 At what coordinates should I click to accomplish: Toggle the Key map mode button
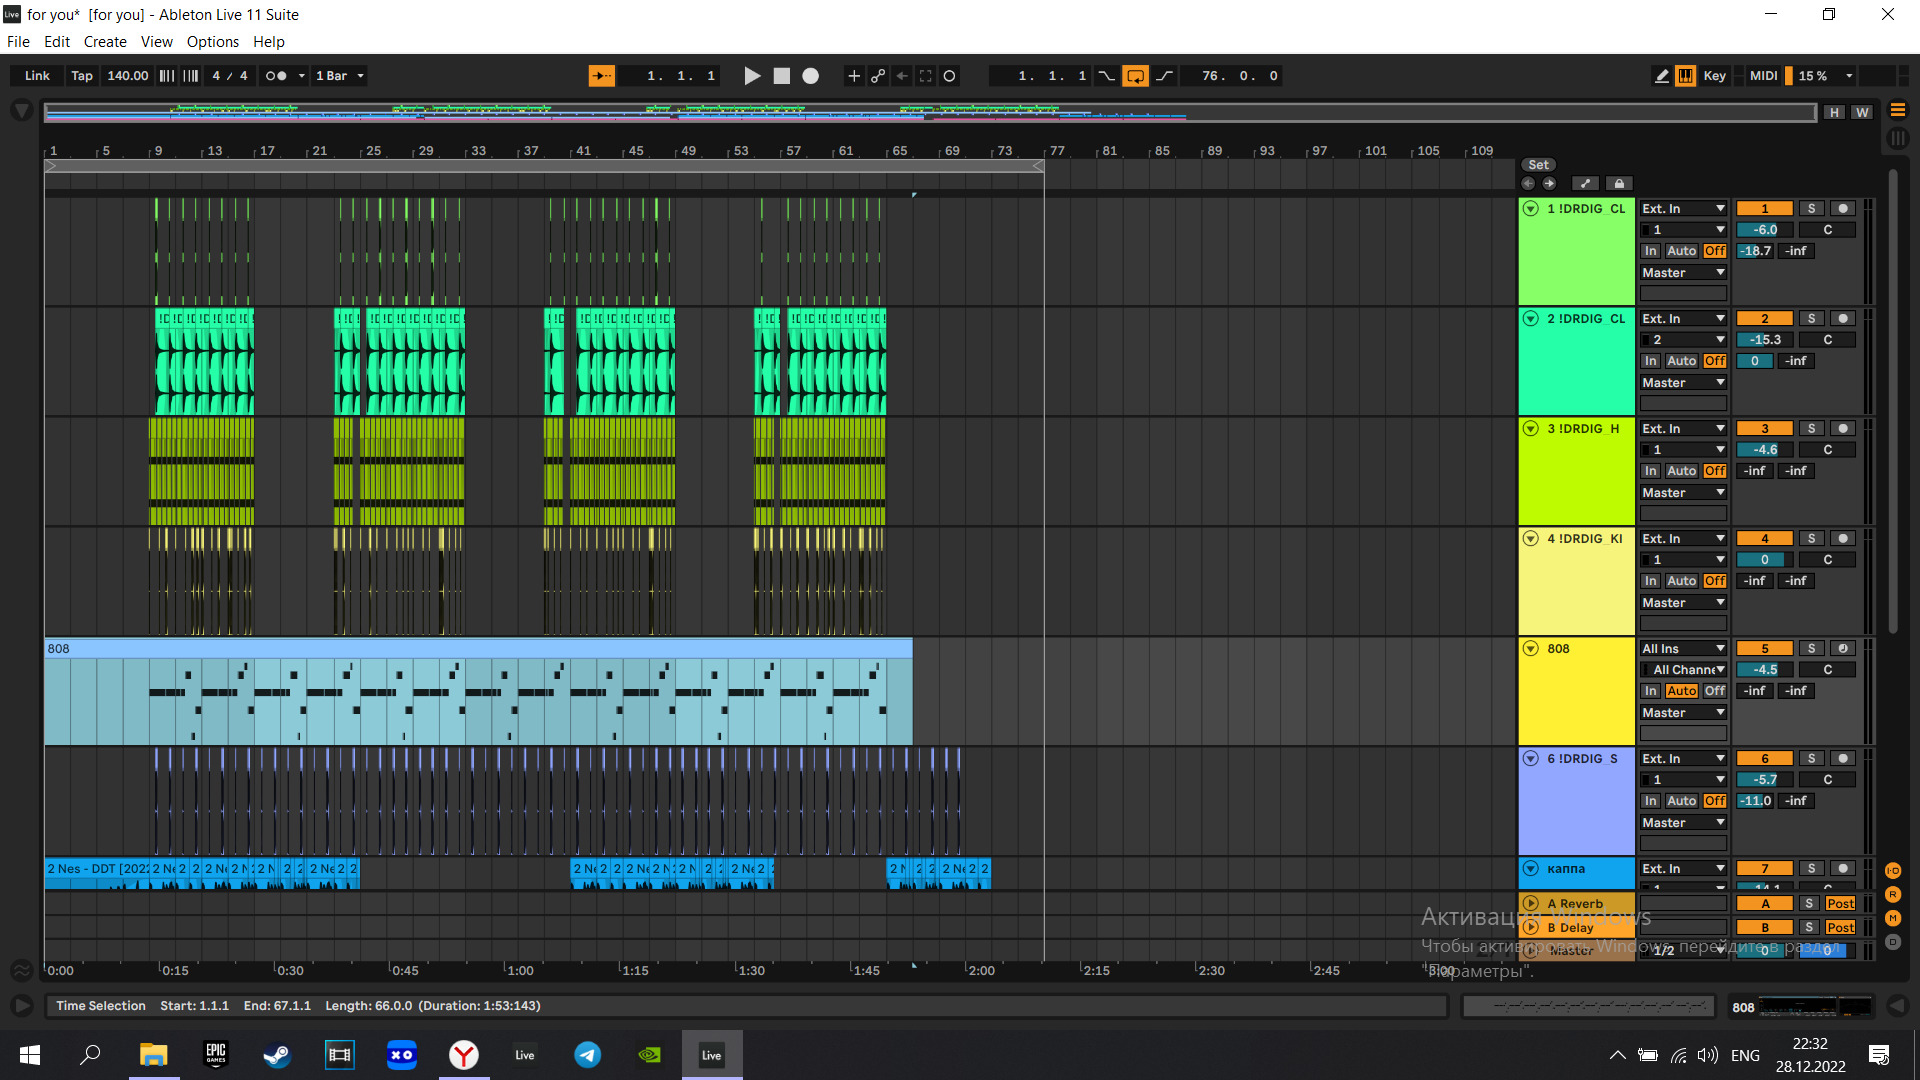coord(1715,76)
